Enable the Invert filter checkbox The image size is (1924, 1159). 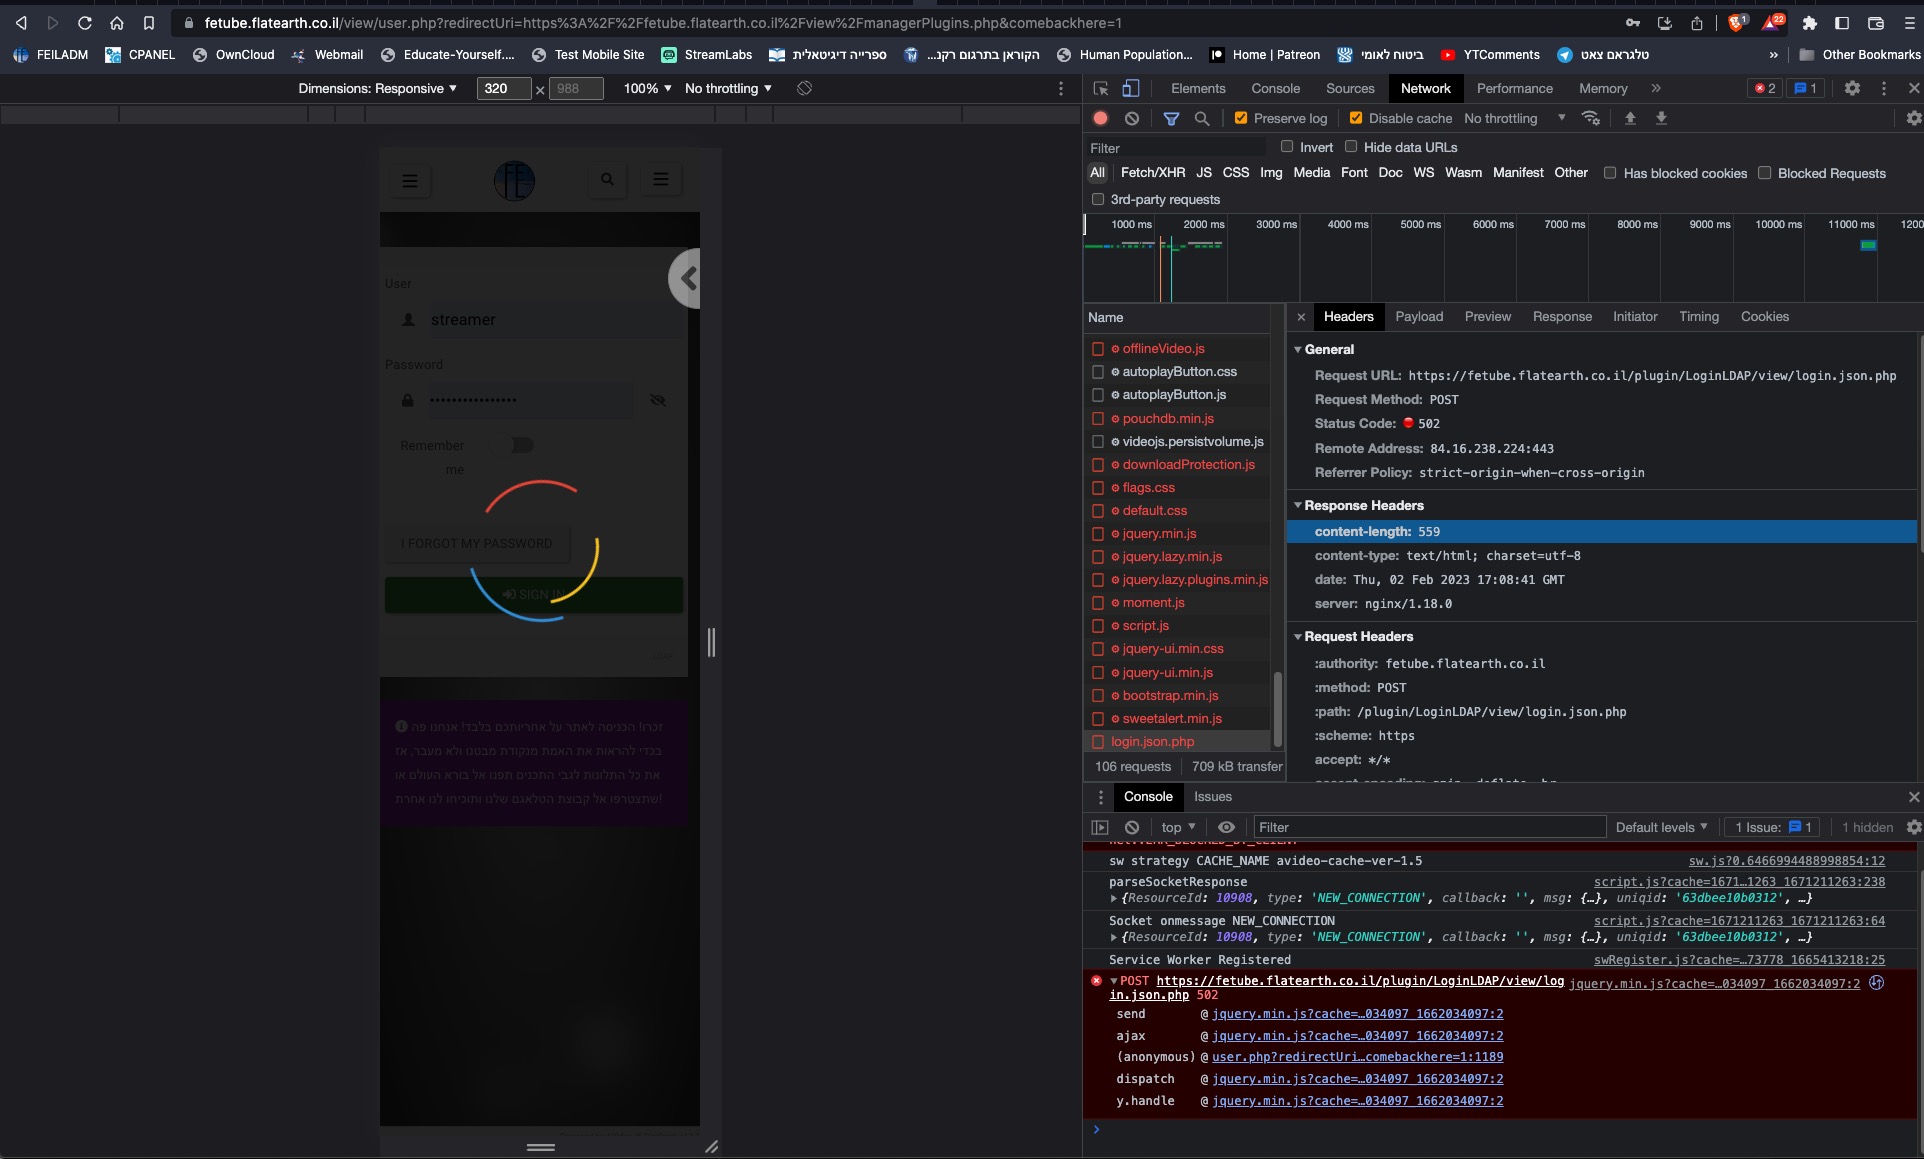pos(1287,147)
